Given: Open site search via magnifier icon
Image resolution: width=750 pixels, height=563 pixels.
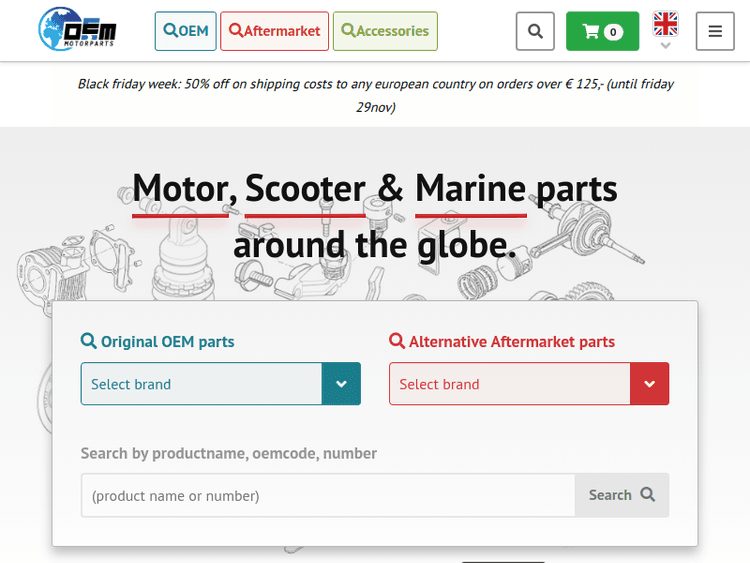Looking at the screenshot, I should pos(535,31).
